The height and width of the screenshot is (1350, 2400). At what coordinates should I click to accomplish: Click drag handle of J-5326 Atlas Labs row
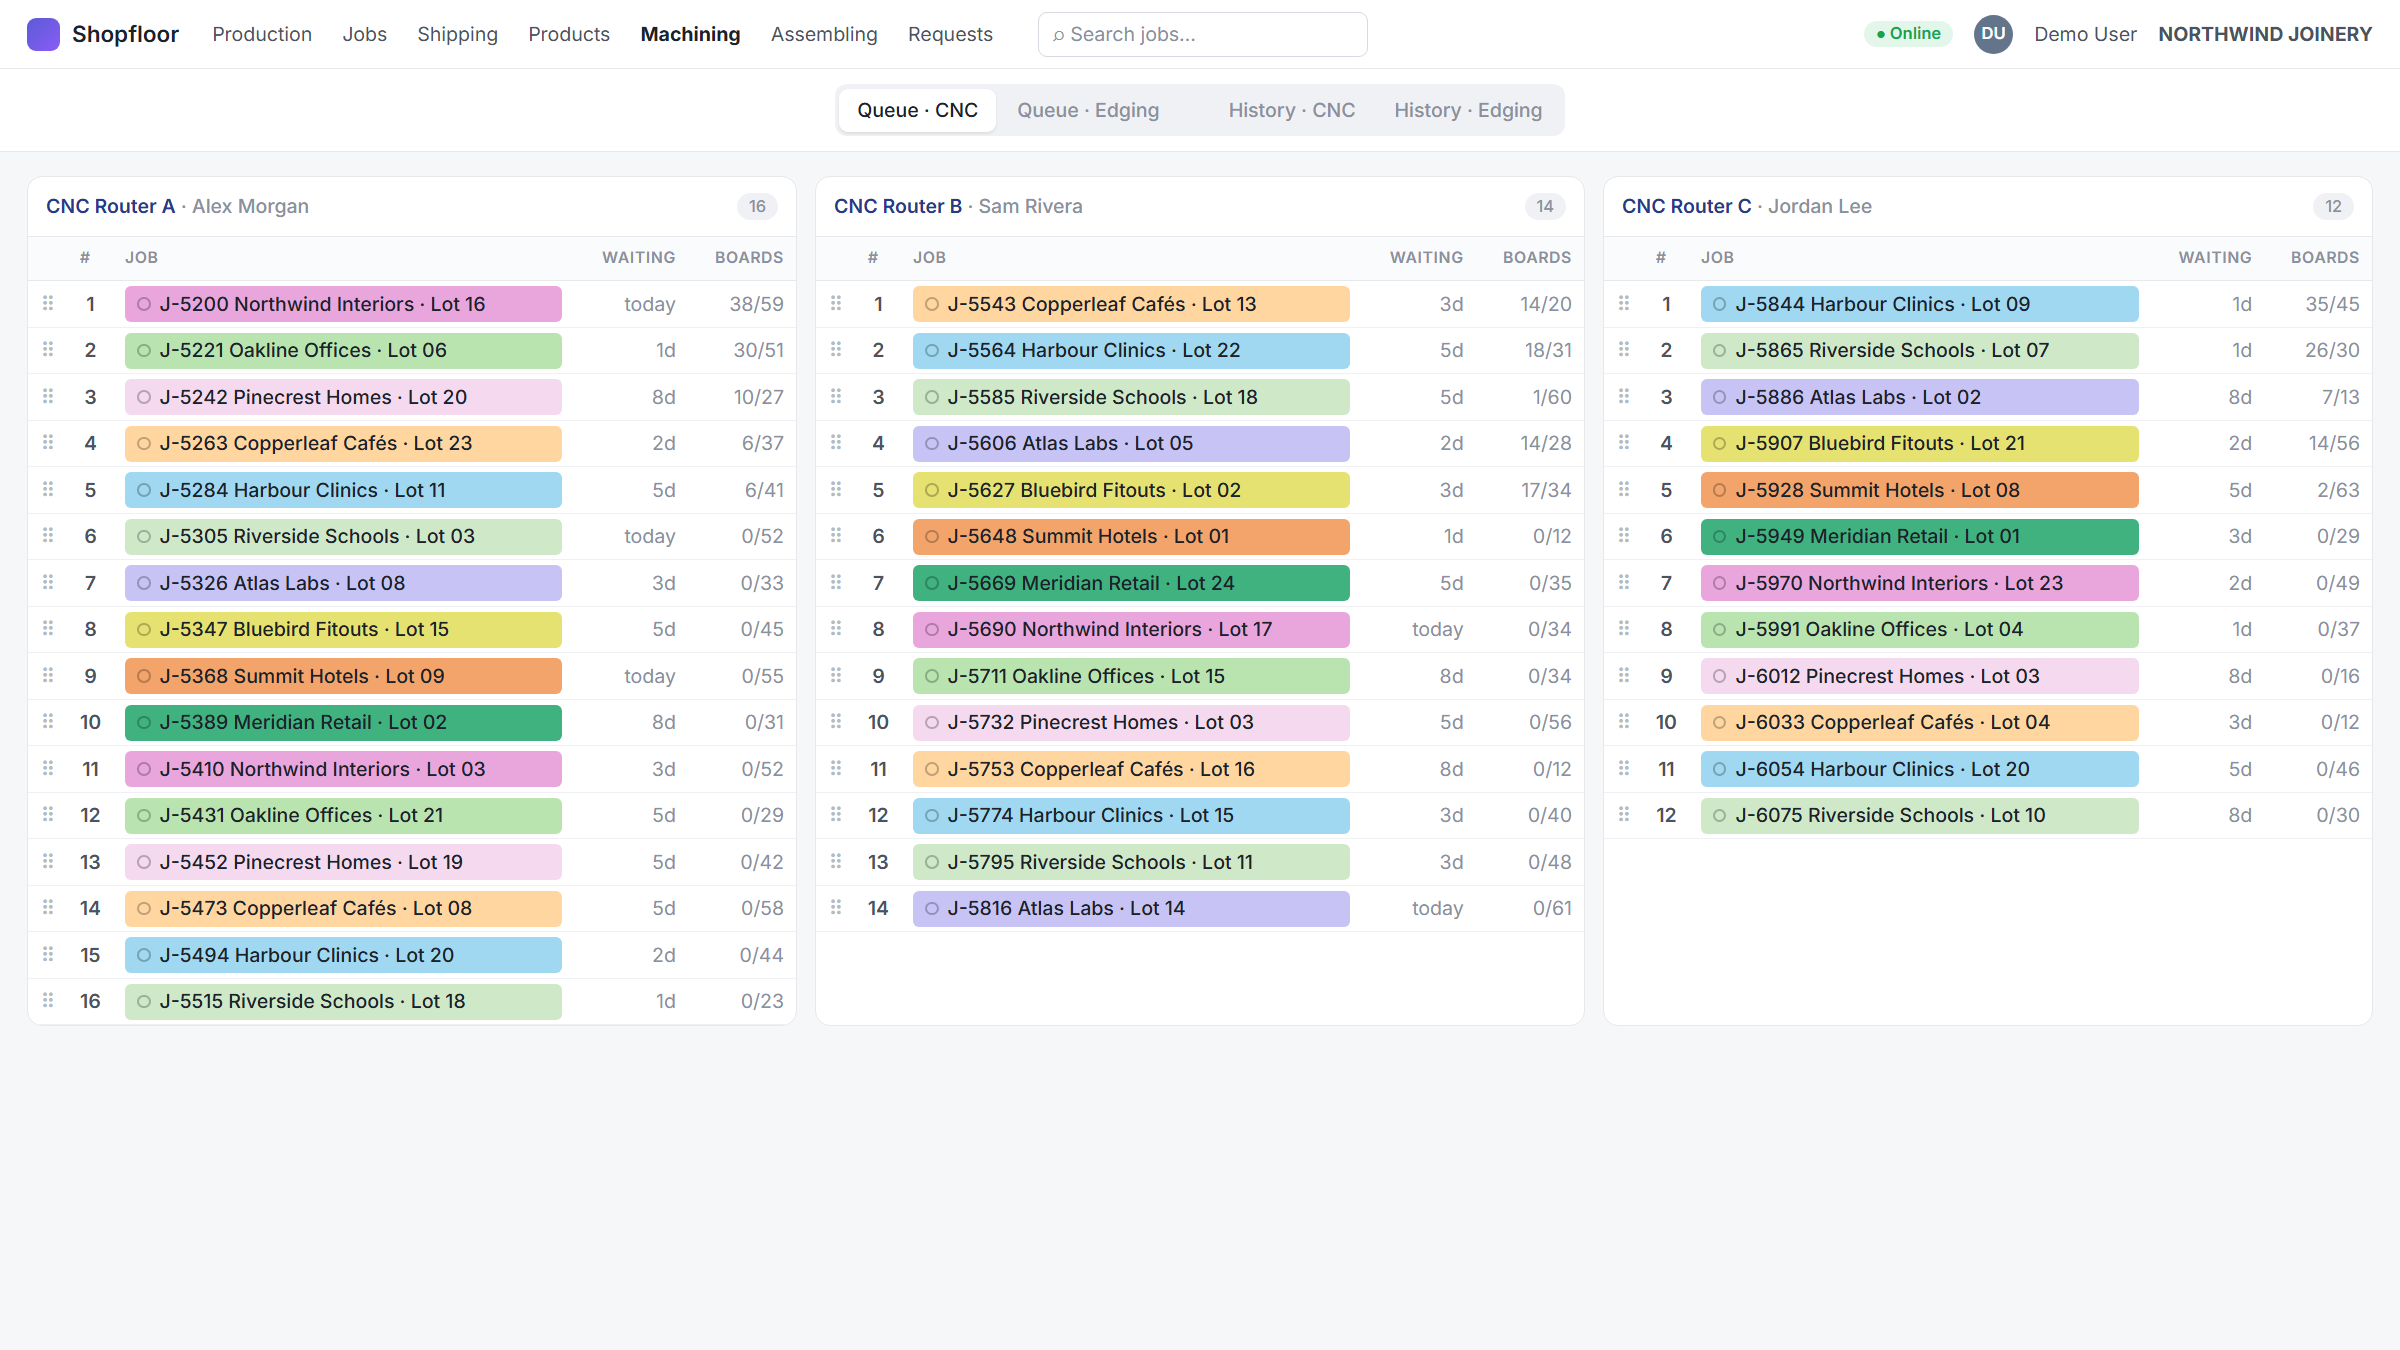point(48,582)
